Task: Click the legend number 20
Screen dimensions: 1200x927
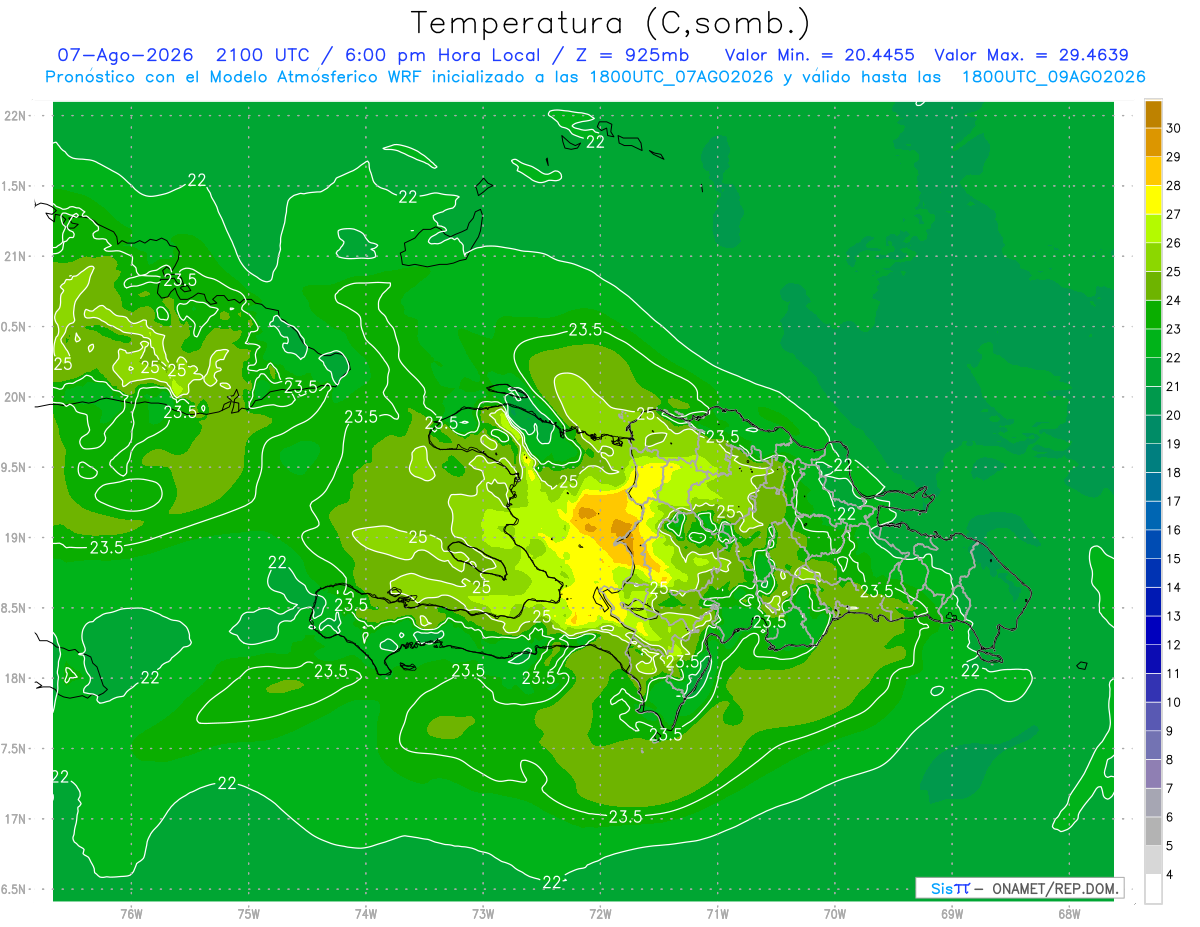Action: tap(1174, 415)
